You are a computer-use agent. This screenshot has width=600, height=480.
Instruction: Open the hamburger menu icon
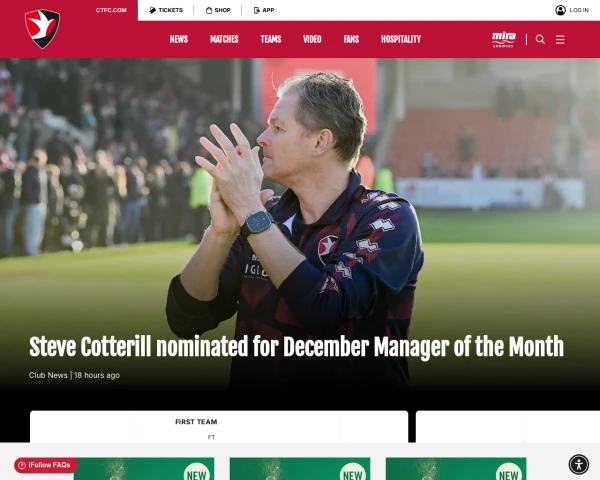560,39
